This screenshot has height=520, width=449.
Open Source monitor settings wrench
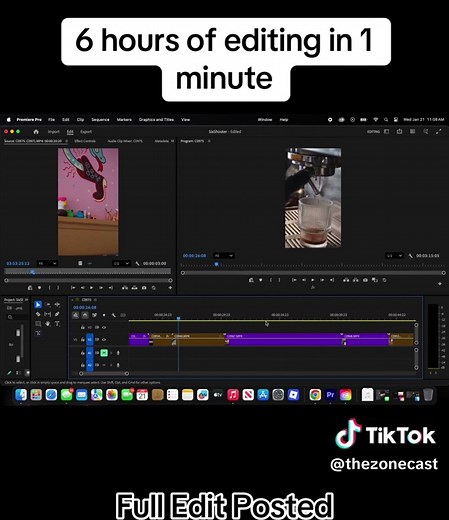[x=137, y=263]
